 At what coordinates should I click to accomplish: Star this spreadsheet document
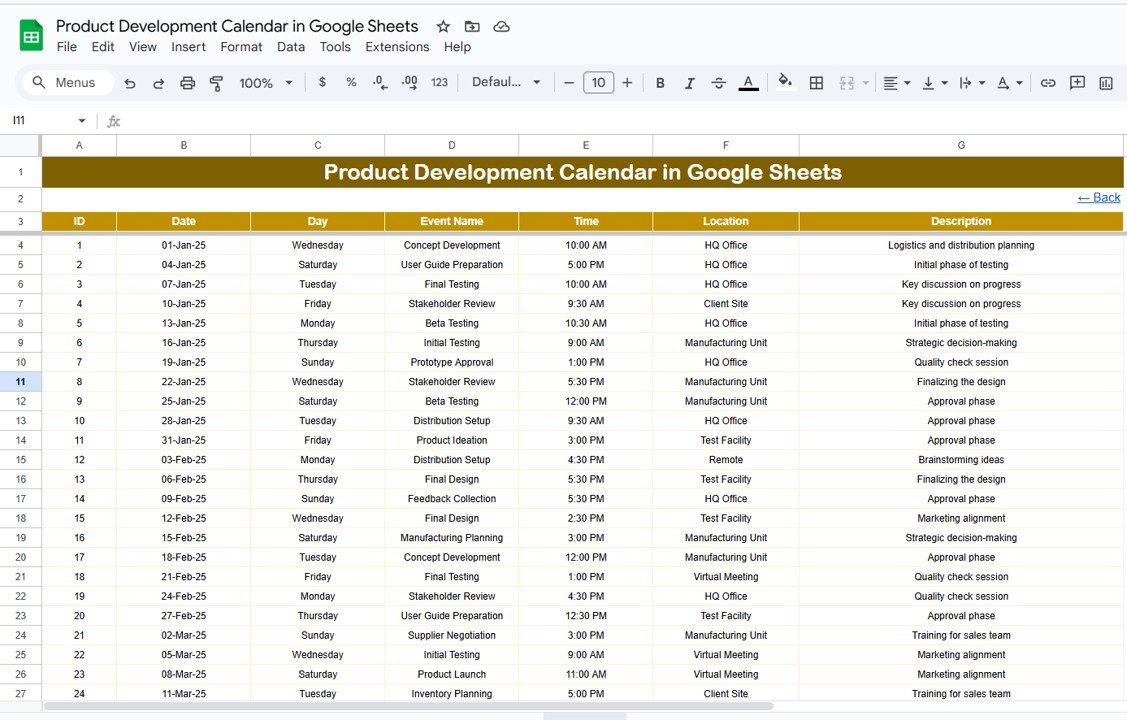click(x=443, y=27)
